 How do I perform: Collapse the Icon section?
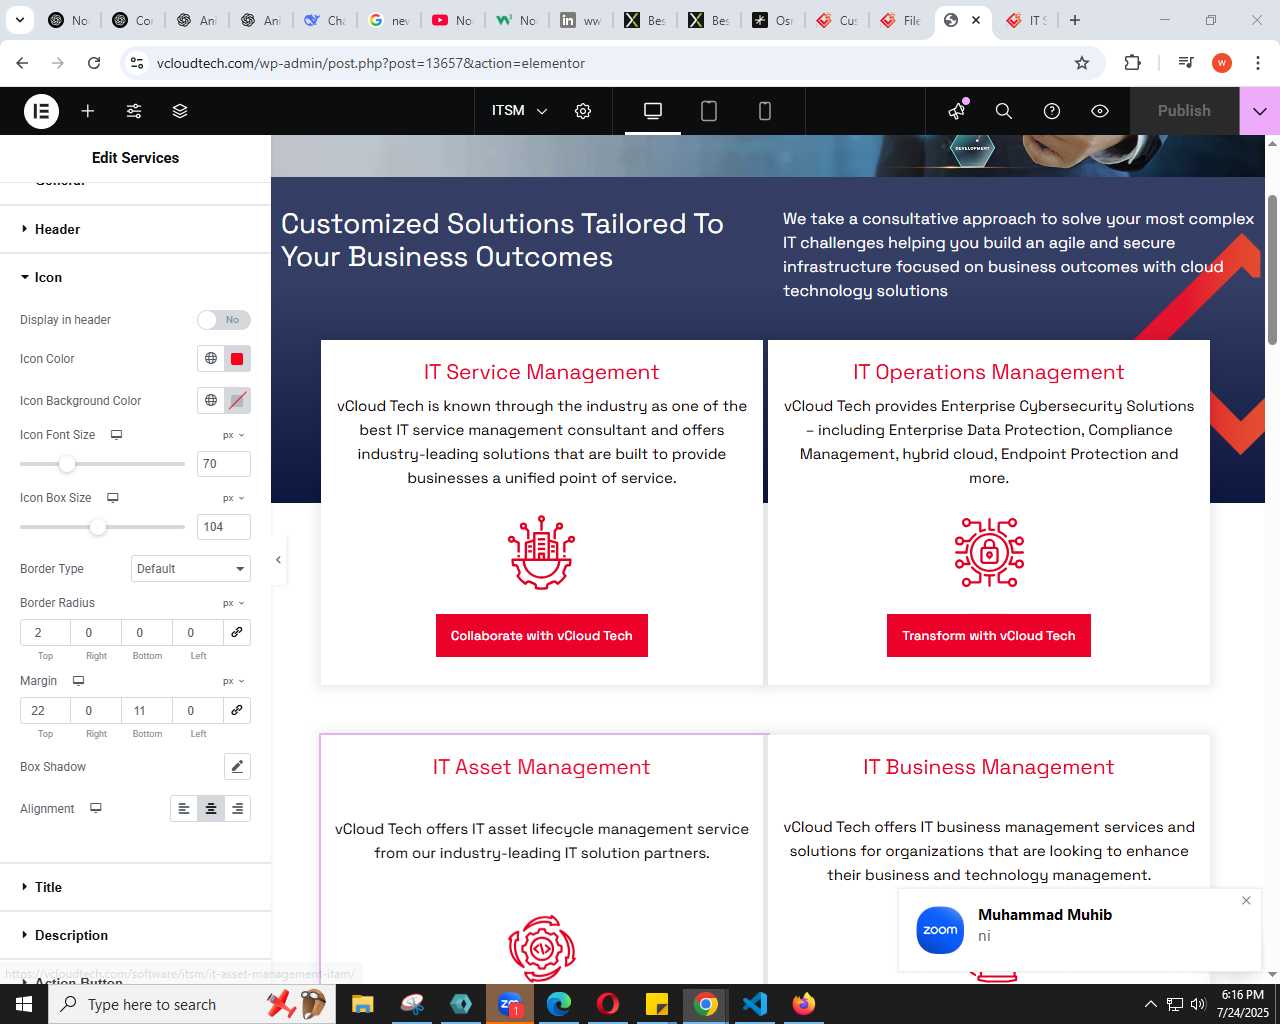tap(135, 277)
